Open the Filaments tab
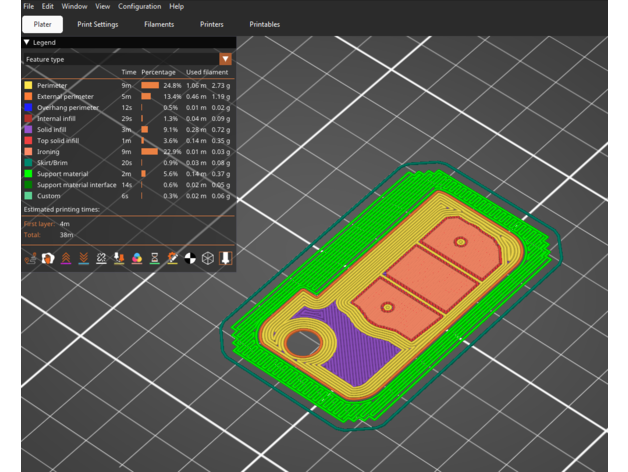 tap(159, 24)
